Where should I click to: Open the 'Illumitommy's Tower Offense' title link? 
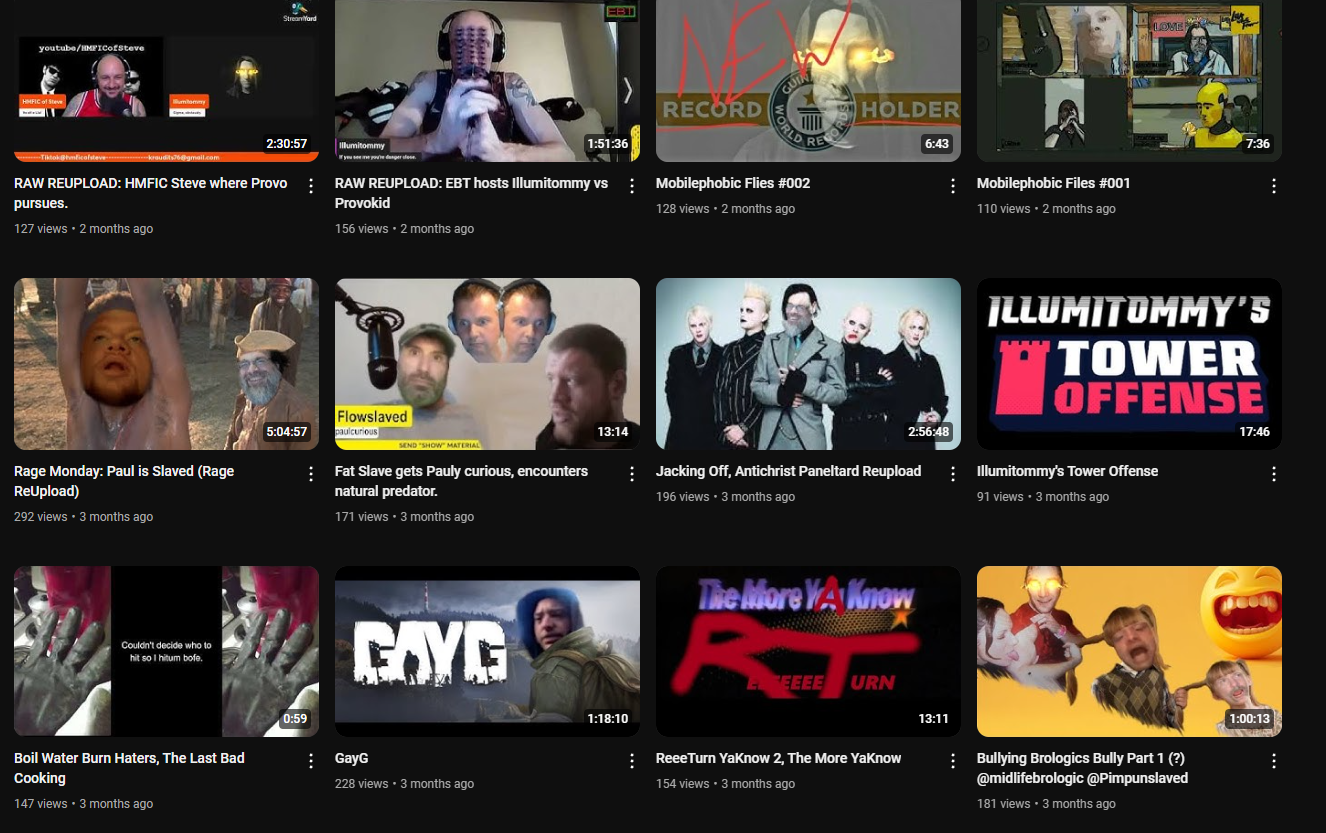coord(1068,471)
